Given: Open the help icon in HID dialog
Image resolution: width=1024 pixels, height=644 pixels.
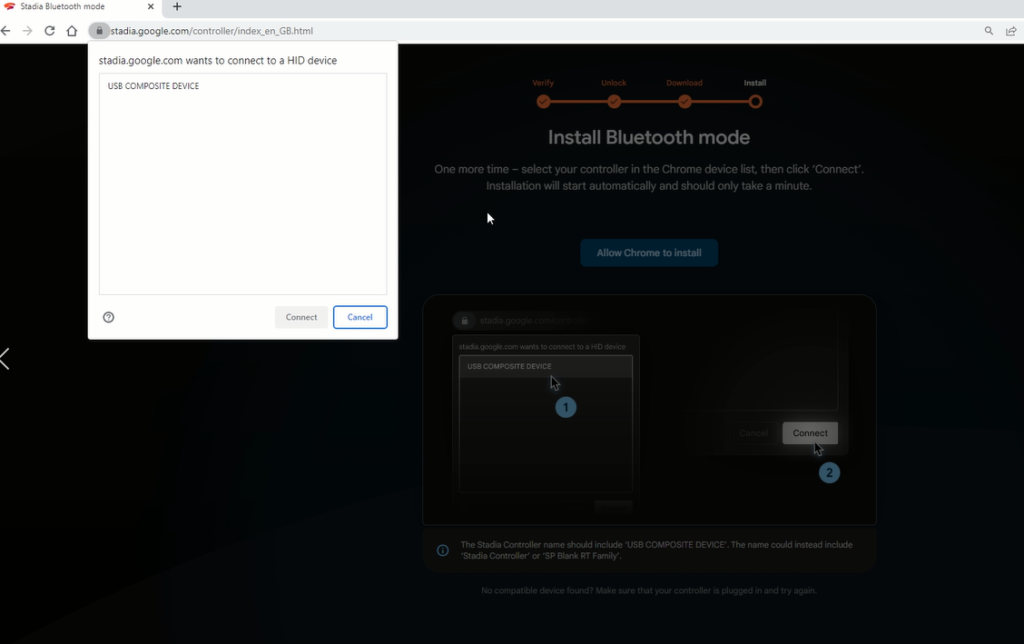Looking at the screenshot, I should [x=109, y=317].
